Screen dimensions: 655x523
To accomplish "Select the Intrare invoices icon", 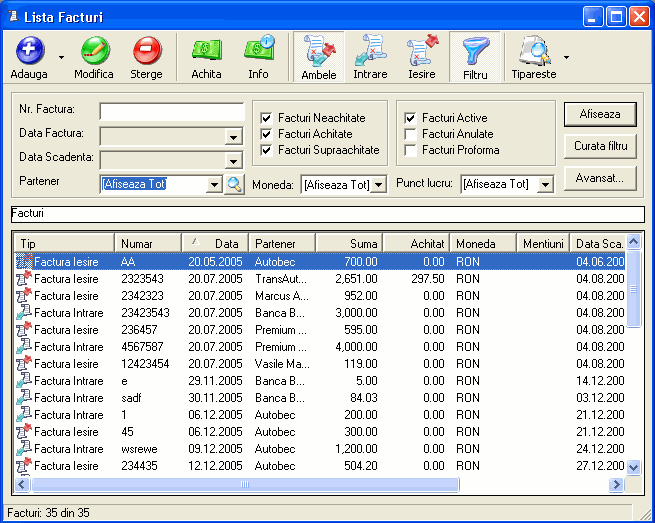I will pyautogui.click(x=370, y=50).
